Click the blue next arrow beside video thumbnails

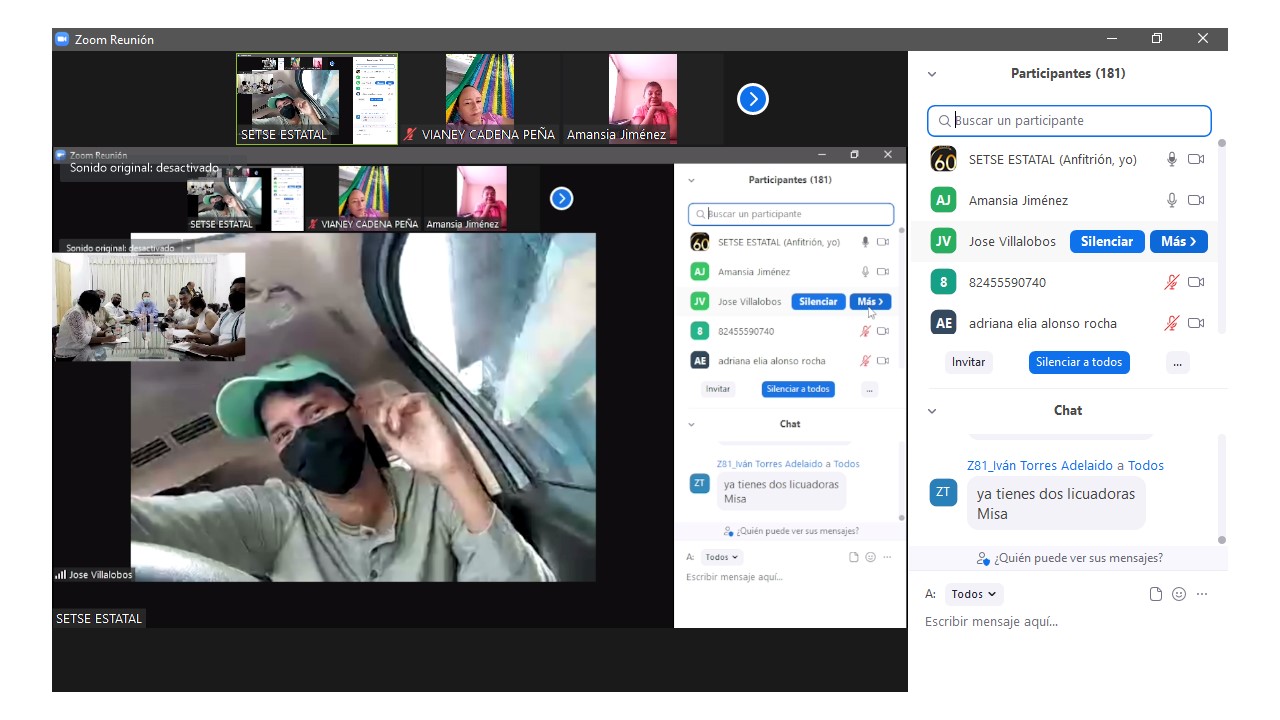point(752,99)
